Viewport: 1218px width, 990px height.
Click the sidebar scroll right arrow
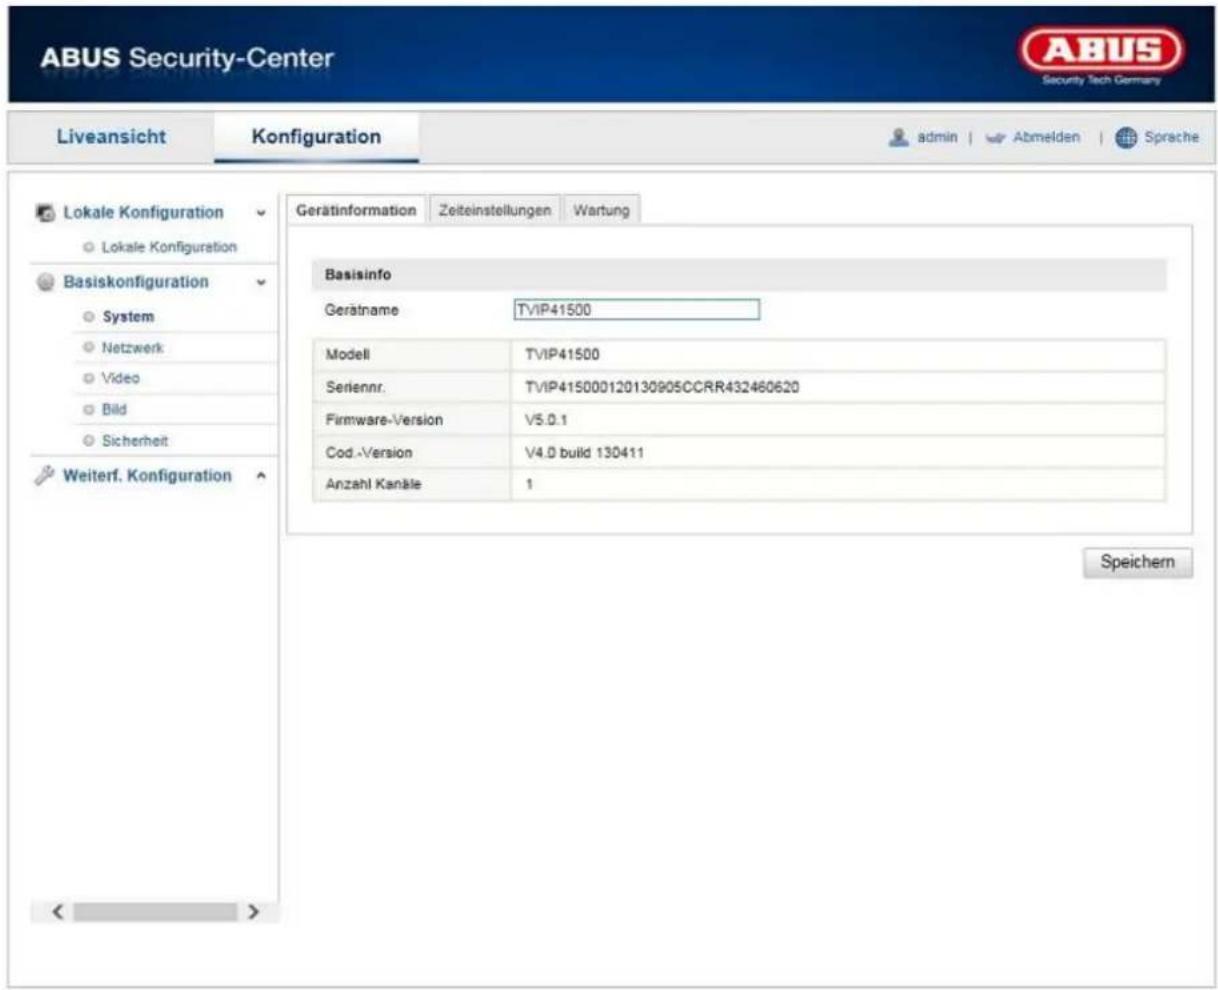pyautogui.click(x=254, y=912)
